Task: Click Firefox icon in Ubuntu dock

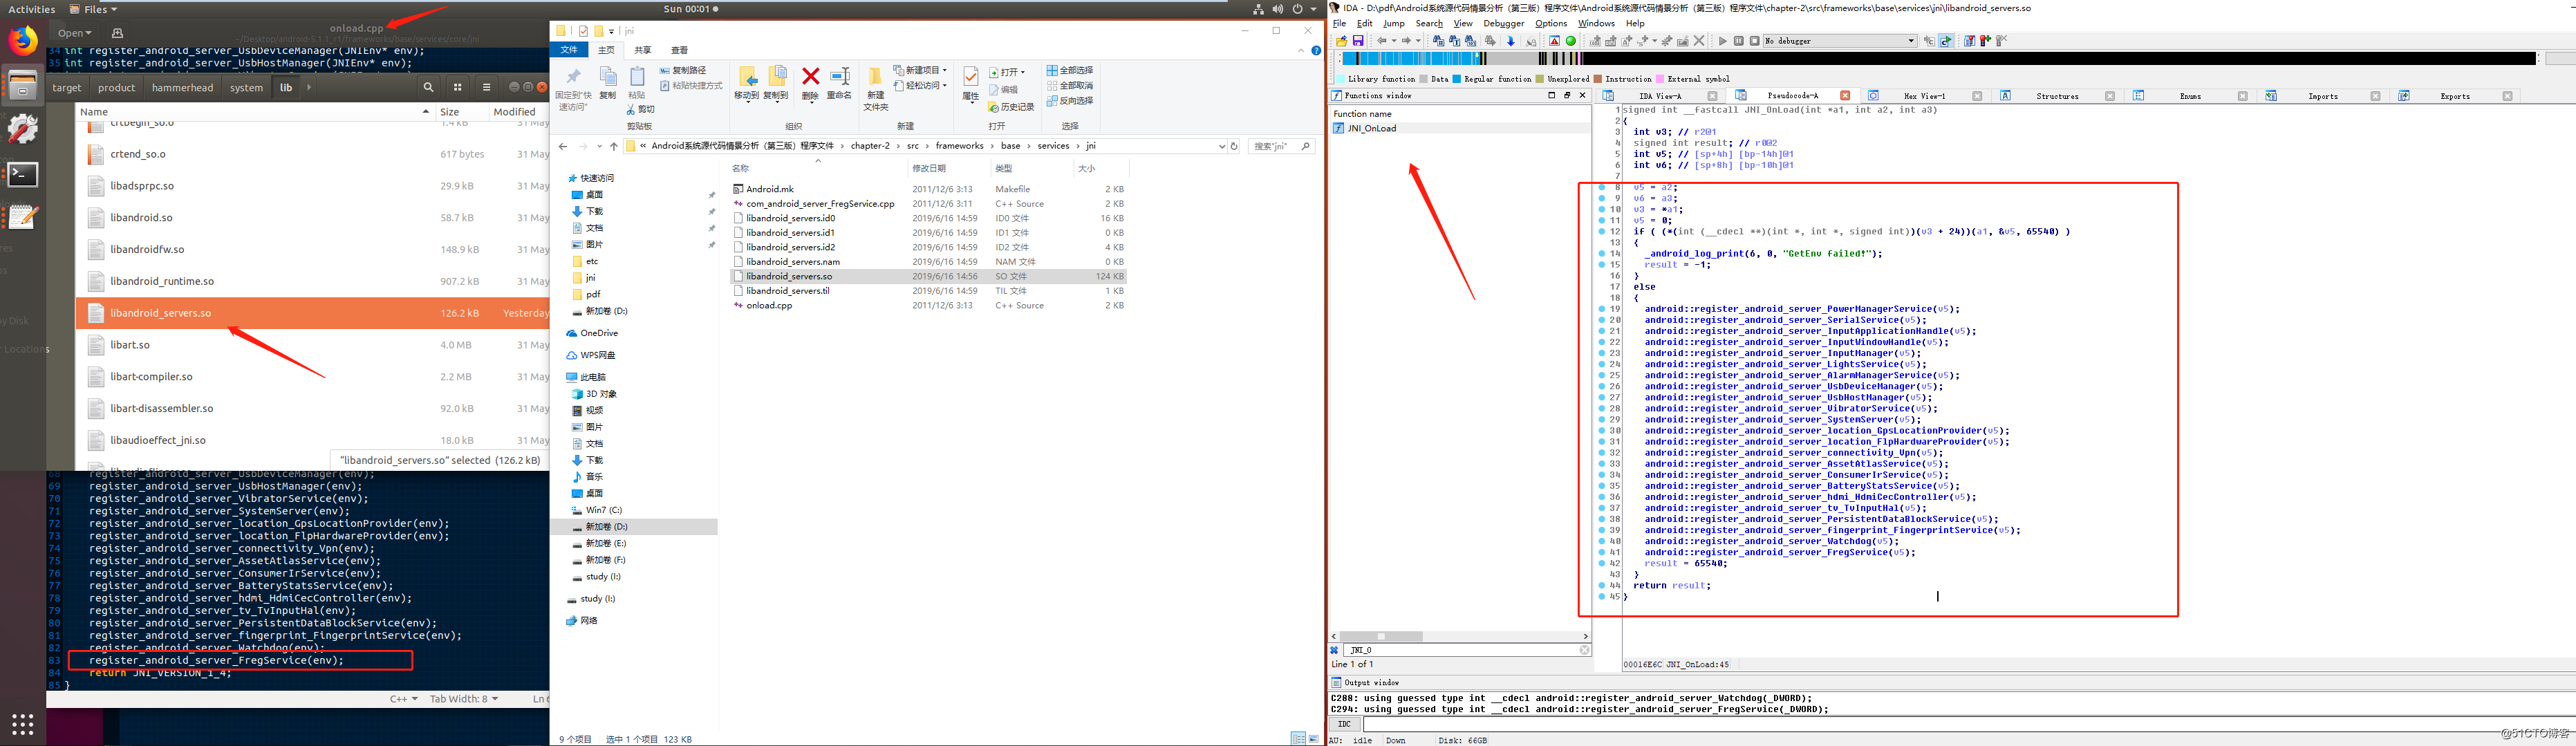Action: pos(23,41)
